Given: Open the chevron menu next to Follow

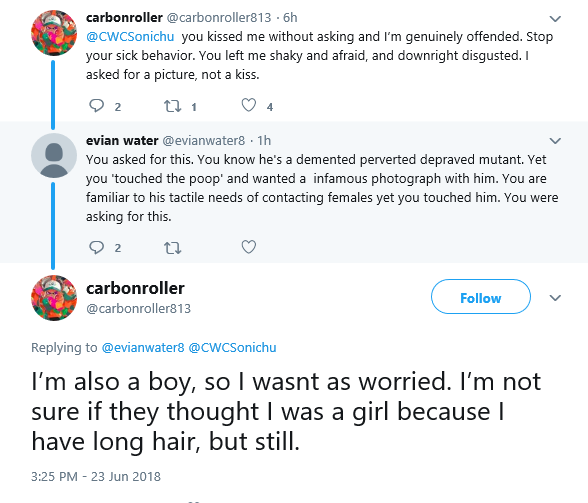Looking at the screenshot, I should coord(555,298).
